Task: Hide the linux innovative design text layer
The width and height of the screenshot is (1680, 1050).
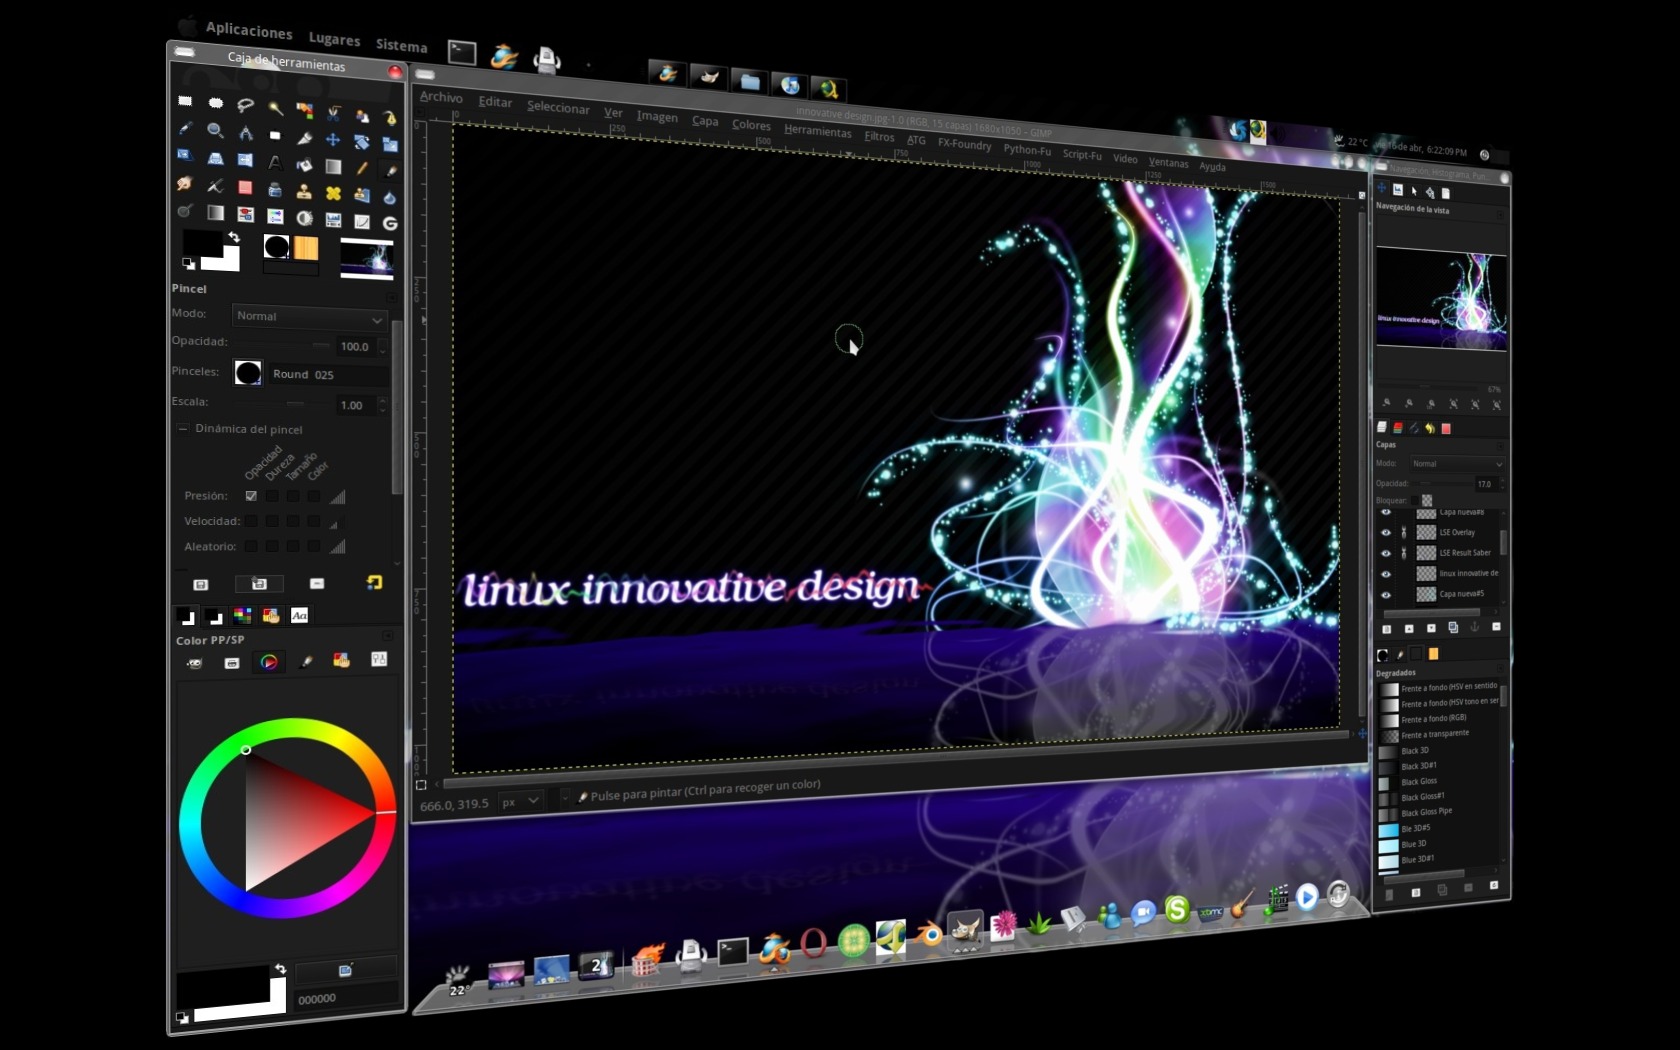Action: 1386,574
